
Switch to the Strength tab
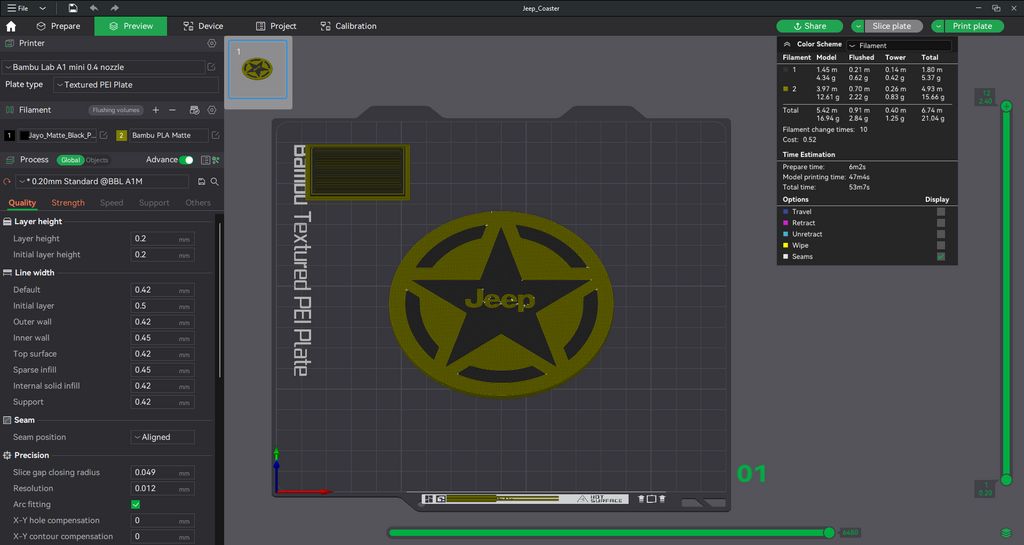(x=68, y=203)
